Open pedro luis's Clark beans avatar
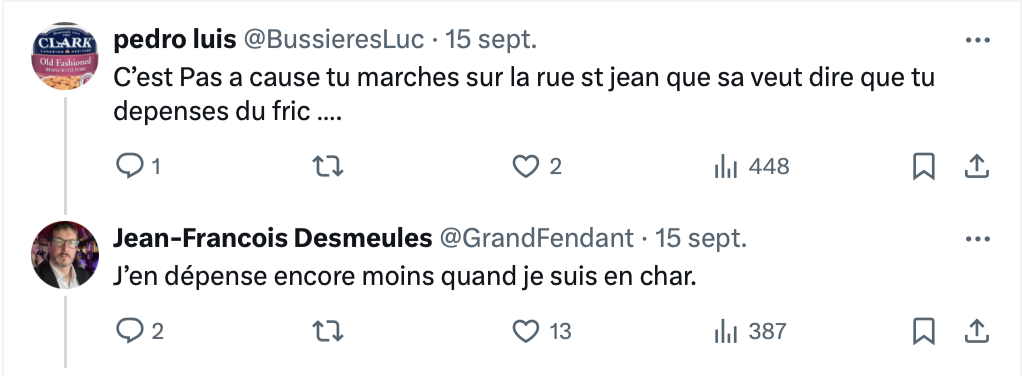The height and width of the screenshot is (376, 1022). pyautogui.click(x=65, y=57)
